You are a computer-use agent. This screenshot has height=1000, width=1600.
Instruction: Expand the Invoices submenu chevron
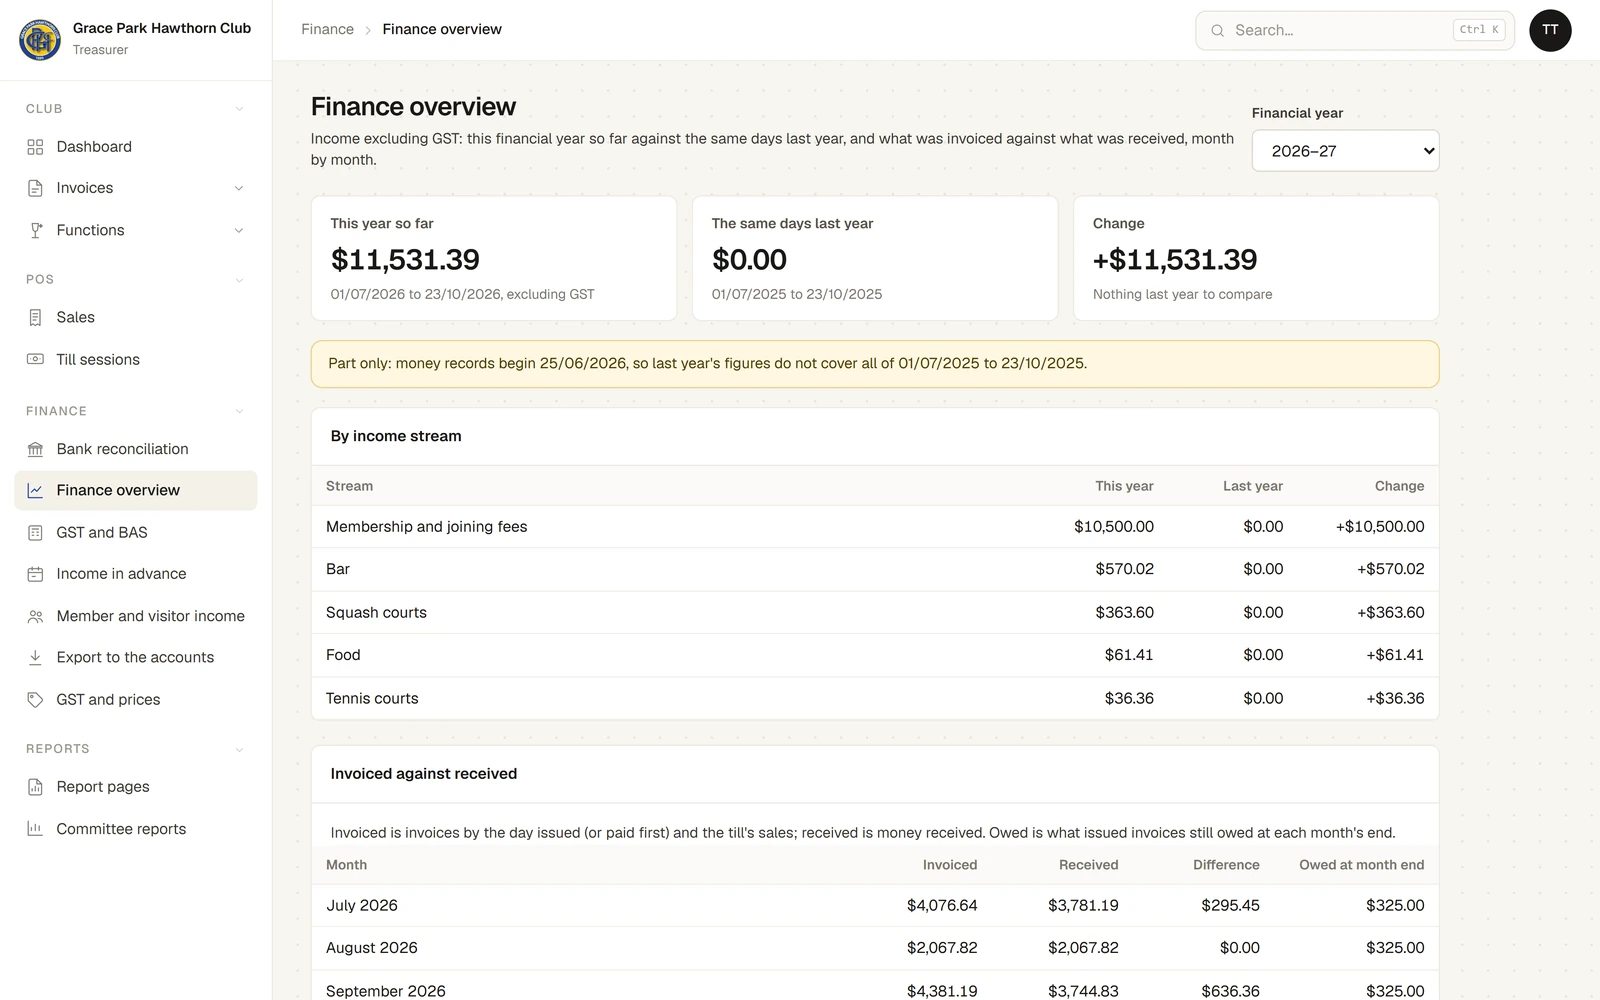(239, 188)
